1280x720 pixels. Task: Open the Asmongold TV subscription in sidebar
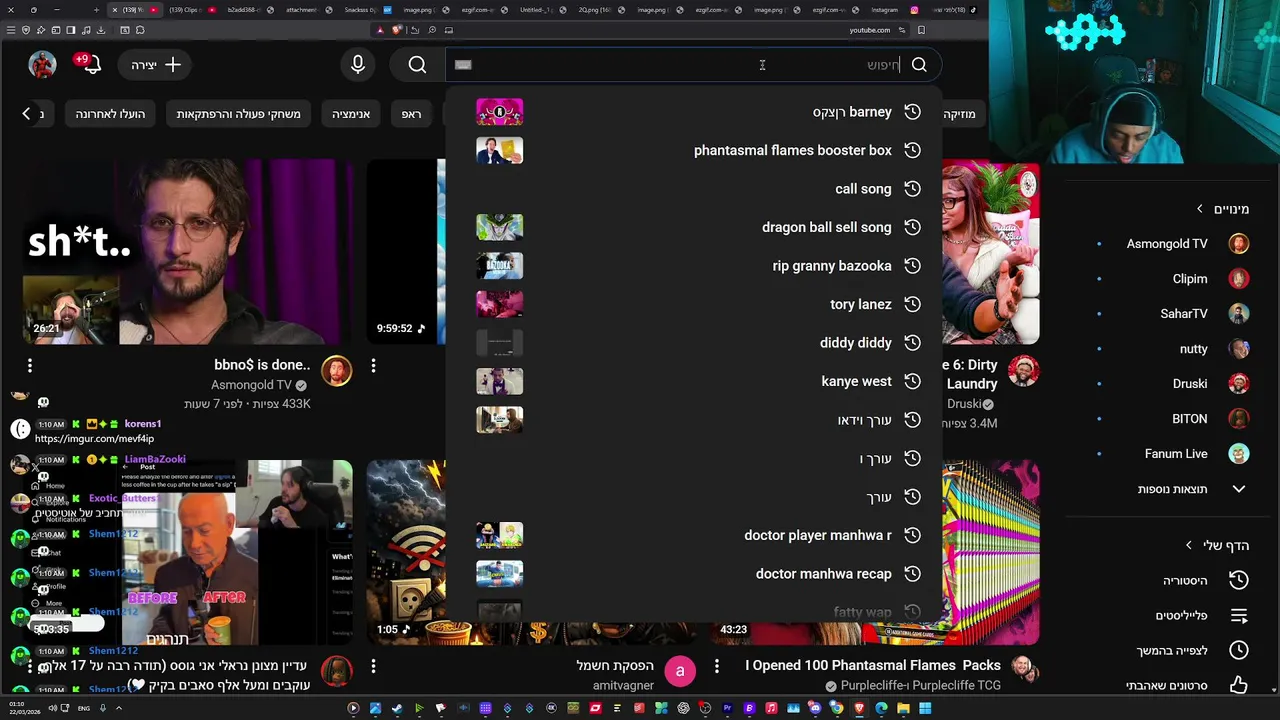[1169, 243]
